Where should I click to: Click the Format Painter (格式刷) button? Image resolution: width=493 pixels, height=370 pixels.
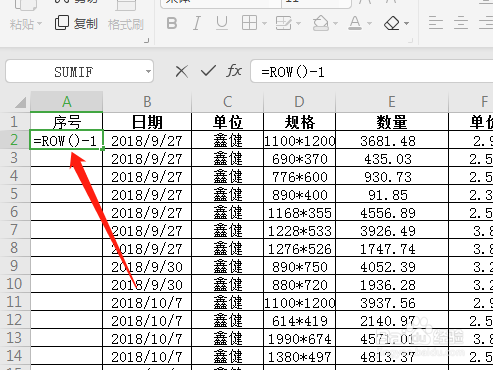coord(126,24)
